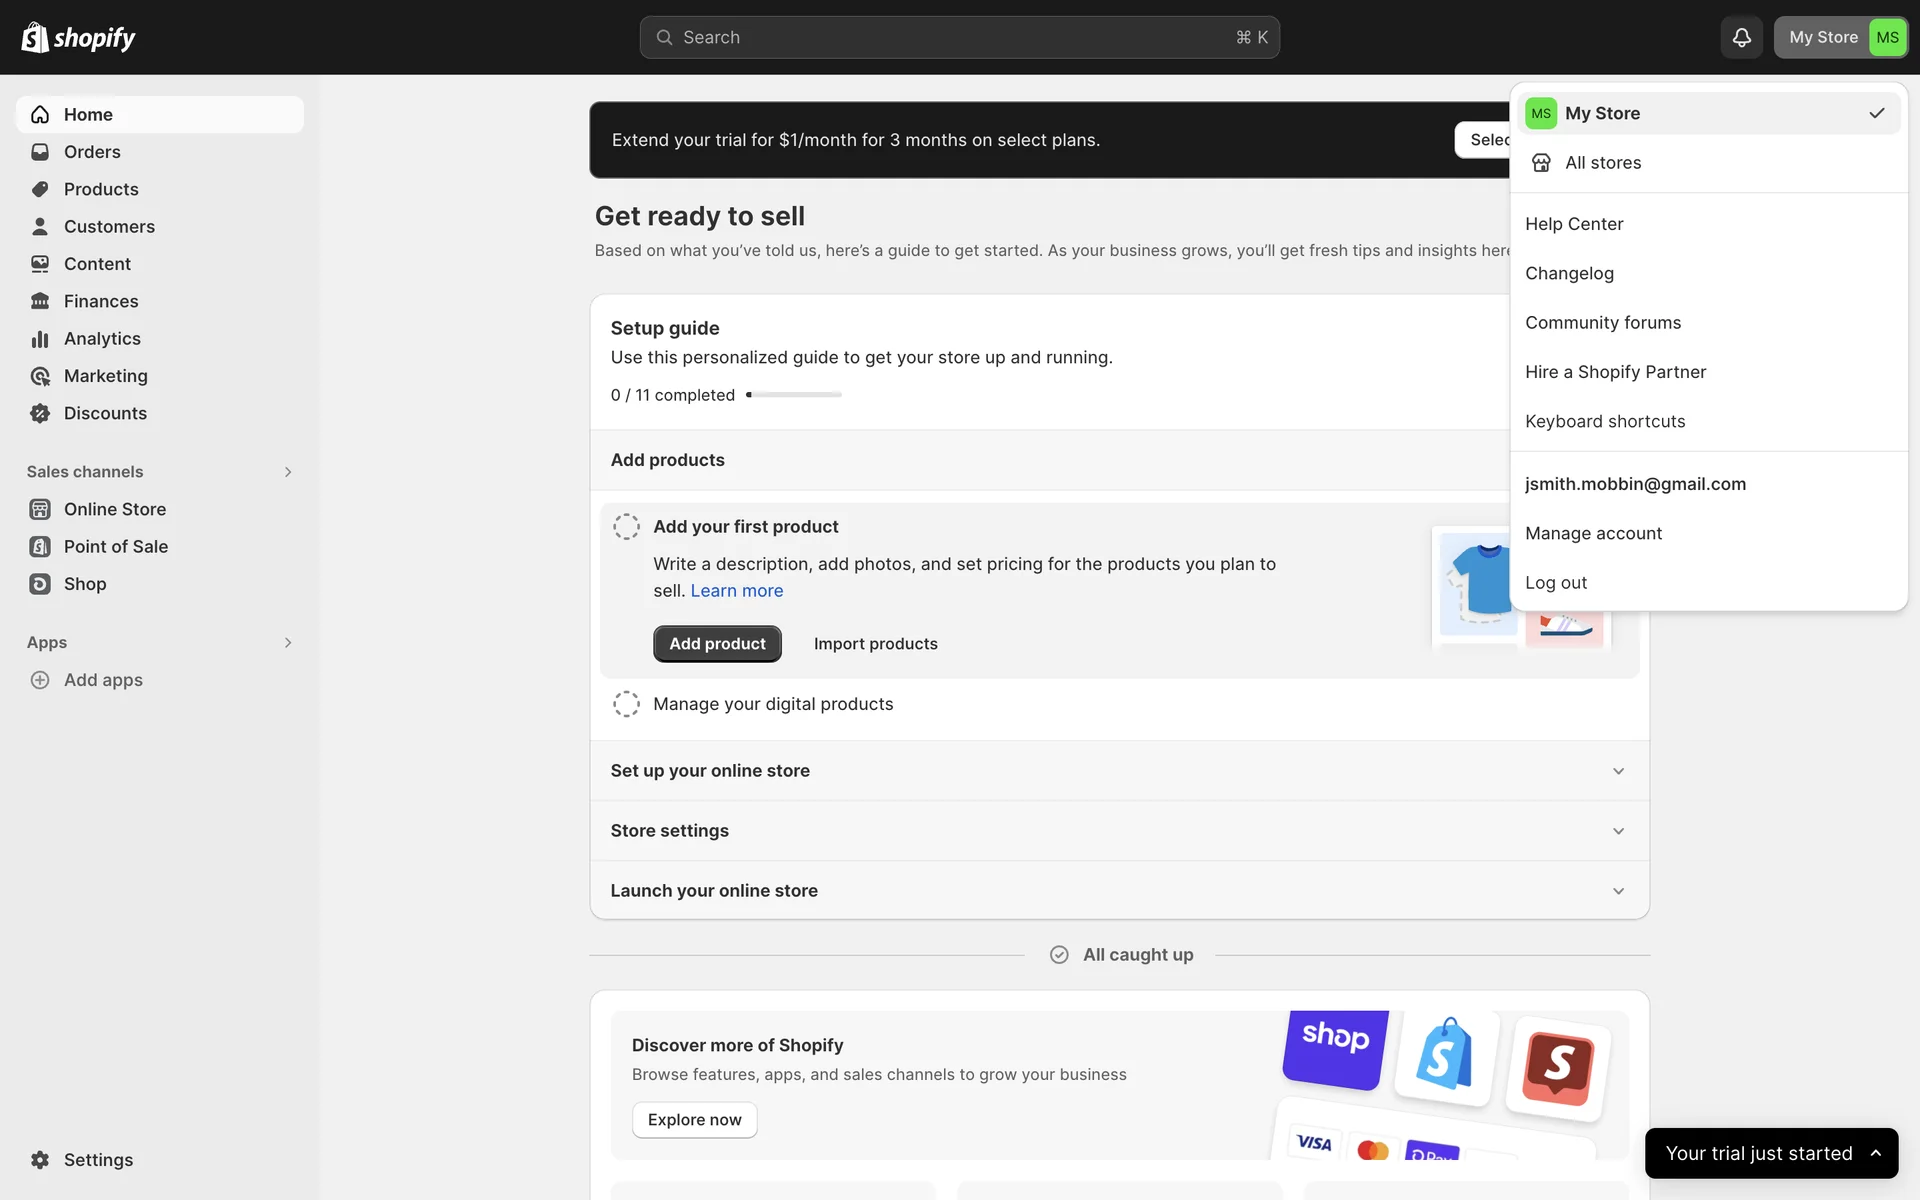
Task: Click the setup guide progress bar
Action: click(x=794, y=395)
